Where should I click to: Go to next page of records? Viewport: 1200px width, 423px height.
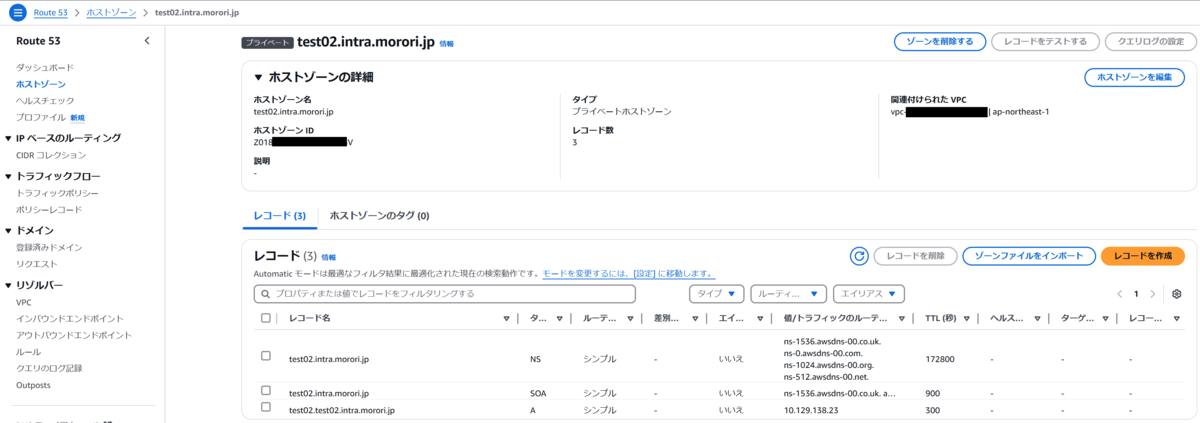[1153, 294]
